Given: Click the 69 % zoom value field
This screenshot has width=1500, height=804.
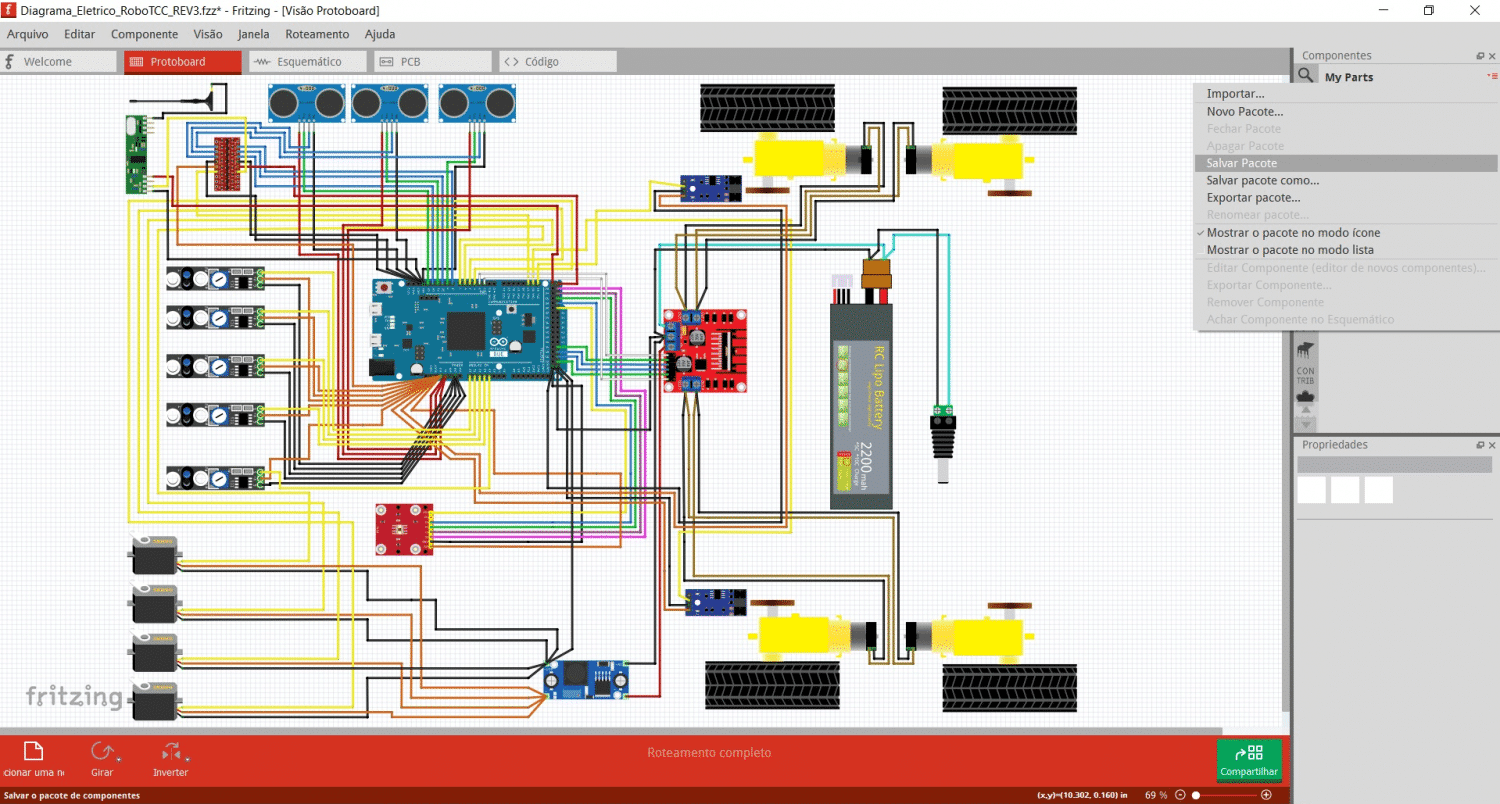Looking at the screenshot, I should coord(1156,795).
